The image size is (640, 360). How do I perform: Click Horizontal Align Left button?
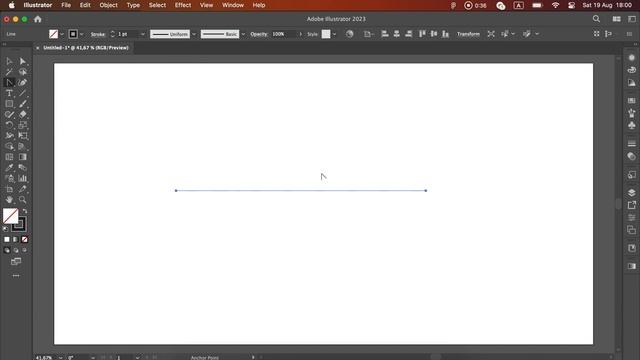coord(384,34)
